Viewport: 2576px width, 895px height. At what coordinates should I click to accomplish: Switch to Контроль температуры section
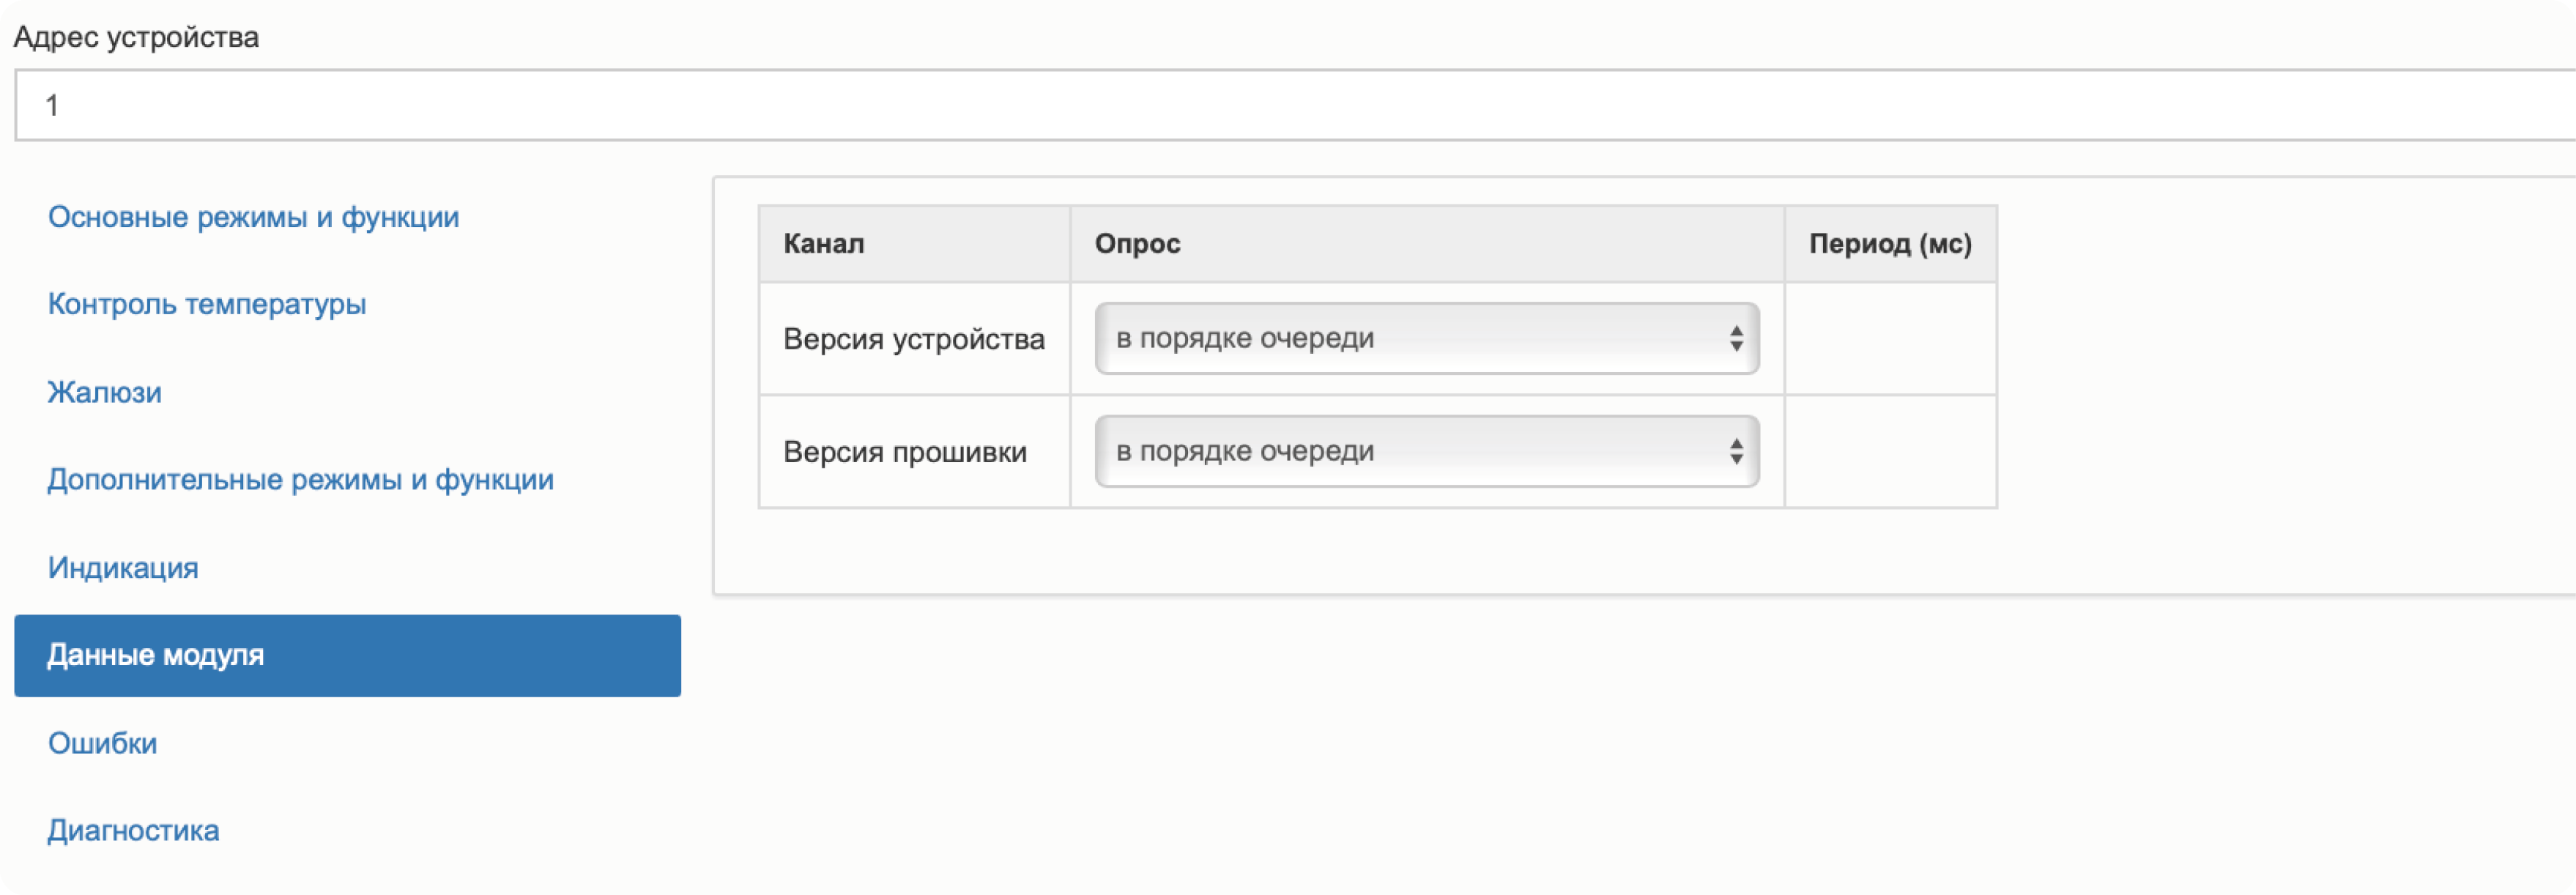point(207,304)
